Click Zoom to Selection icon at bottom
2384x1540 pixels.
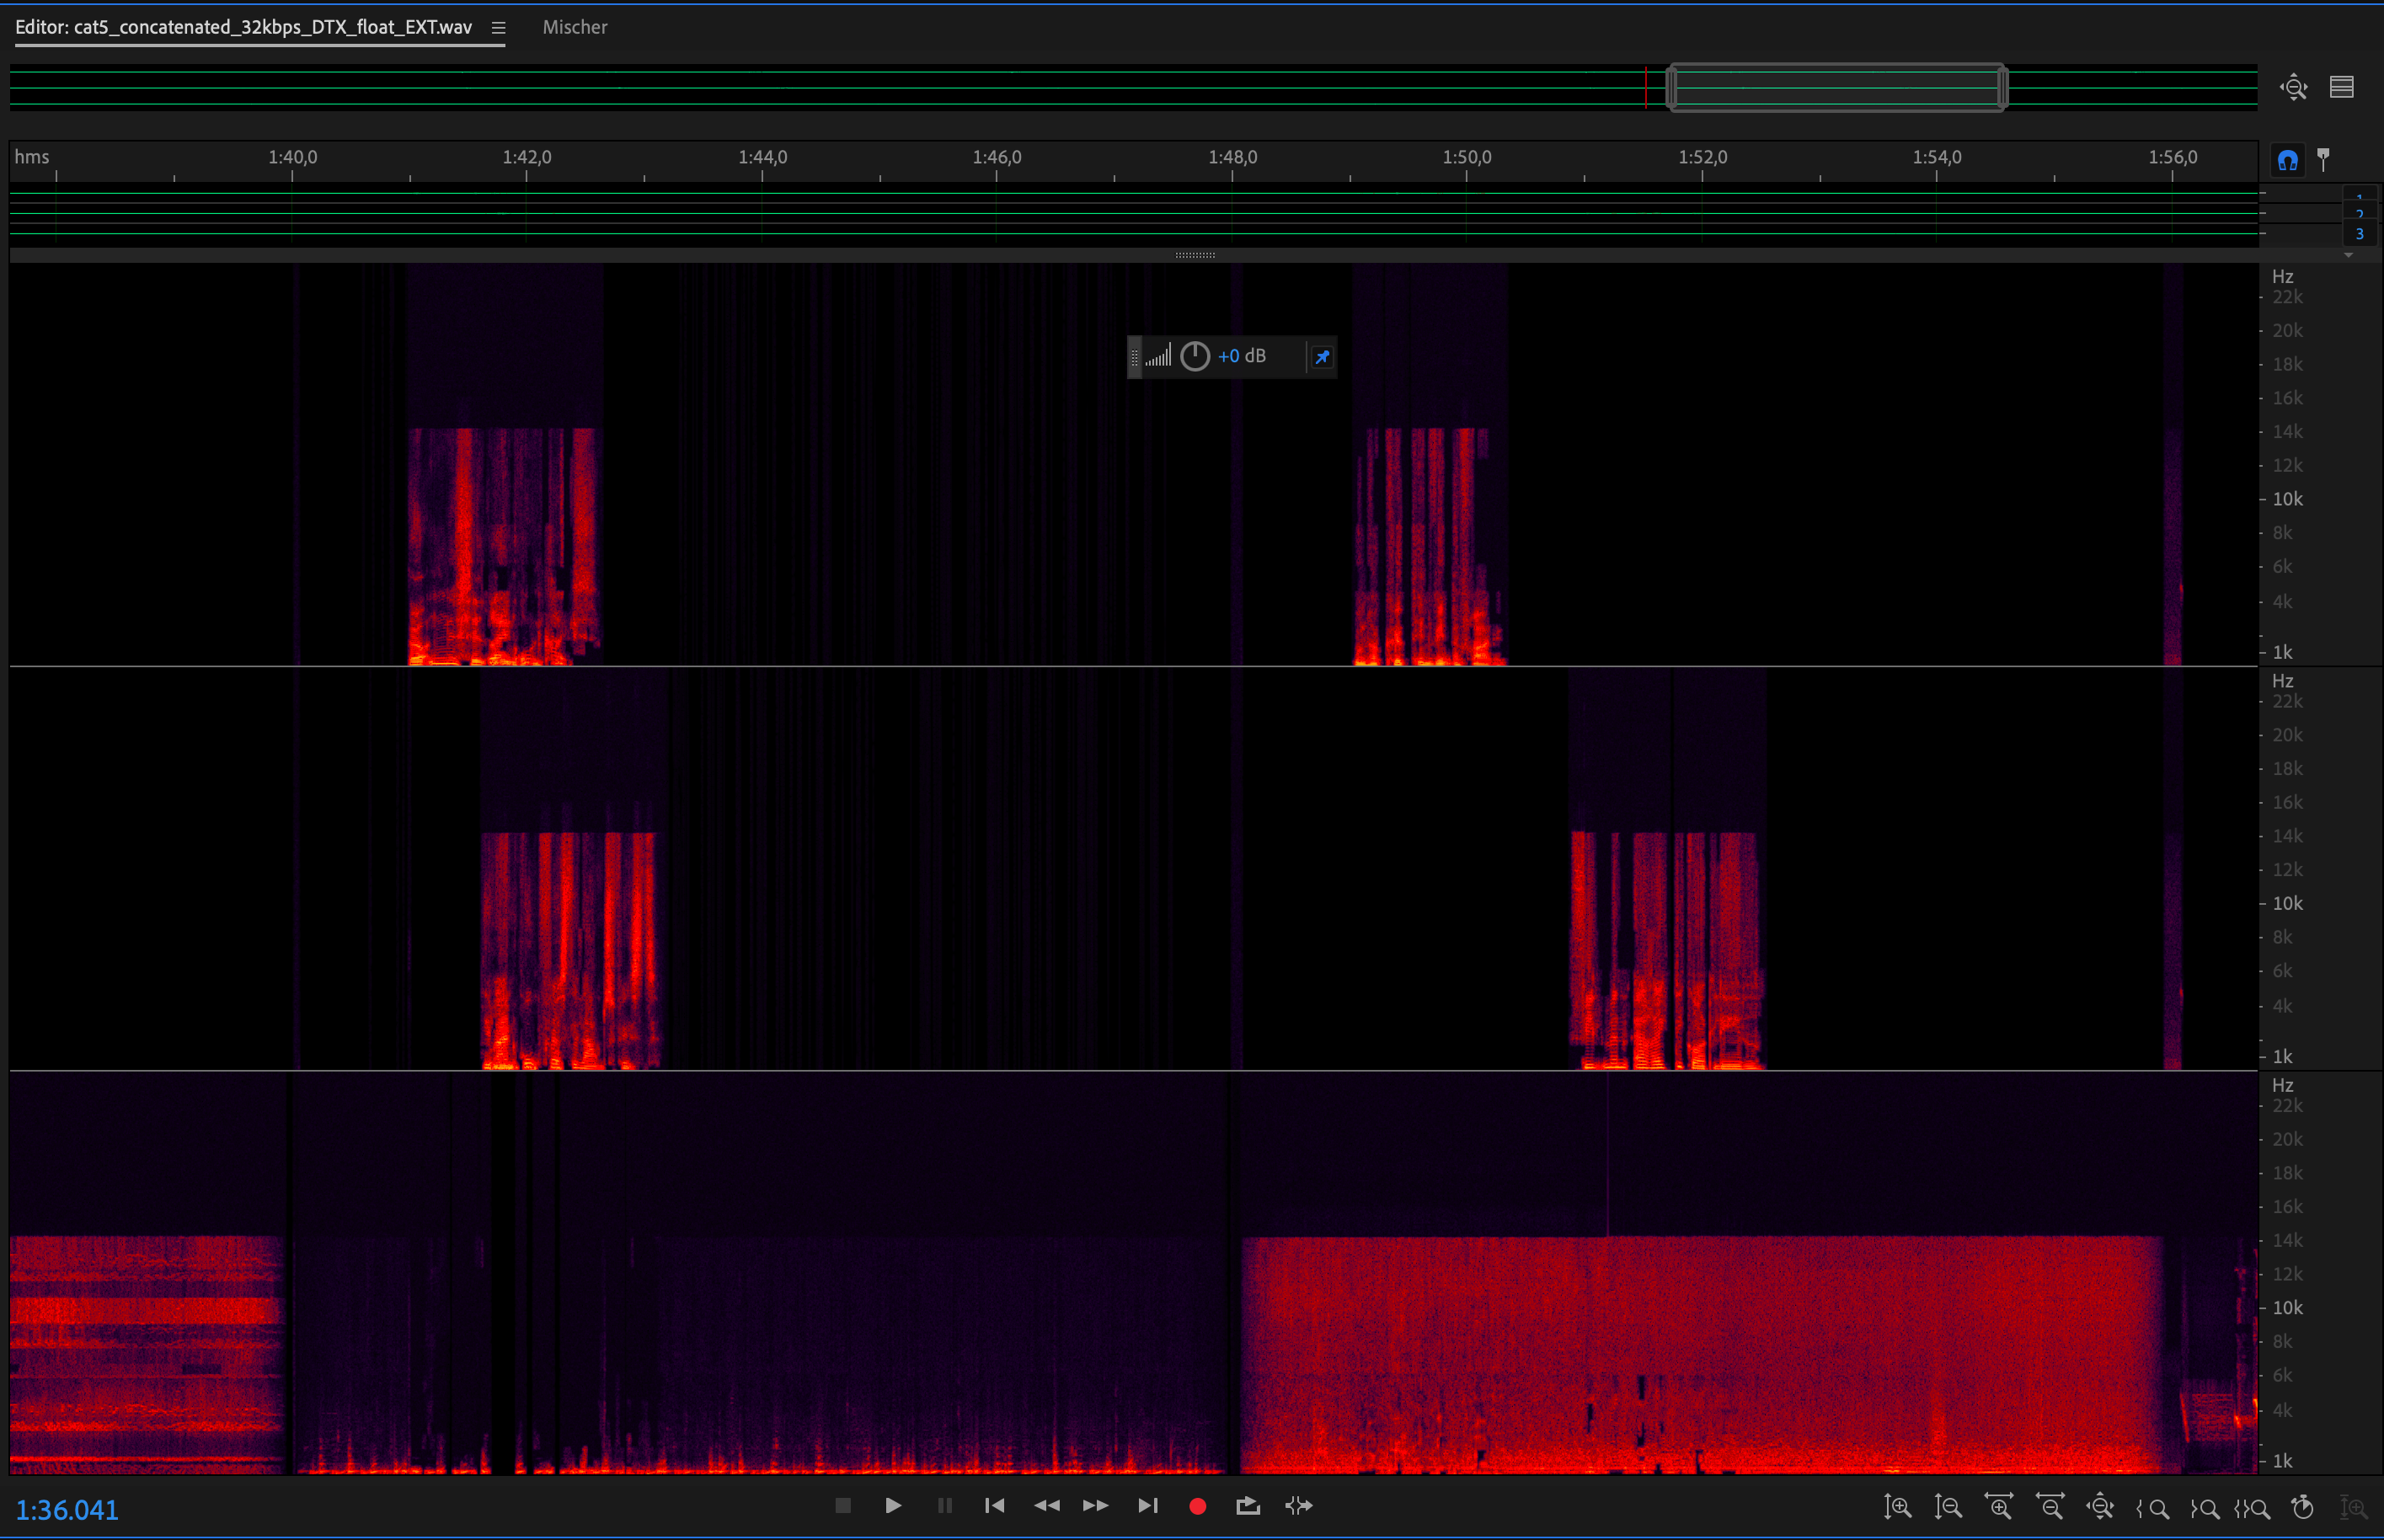tap(2252, 1508)
